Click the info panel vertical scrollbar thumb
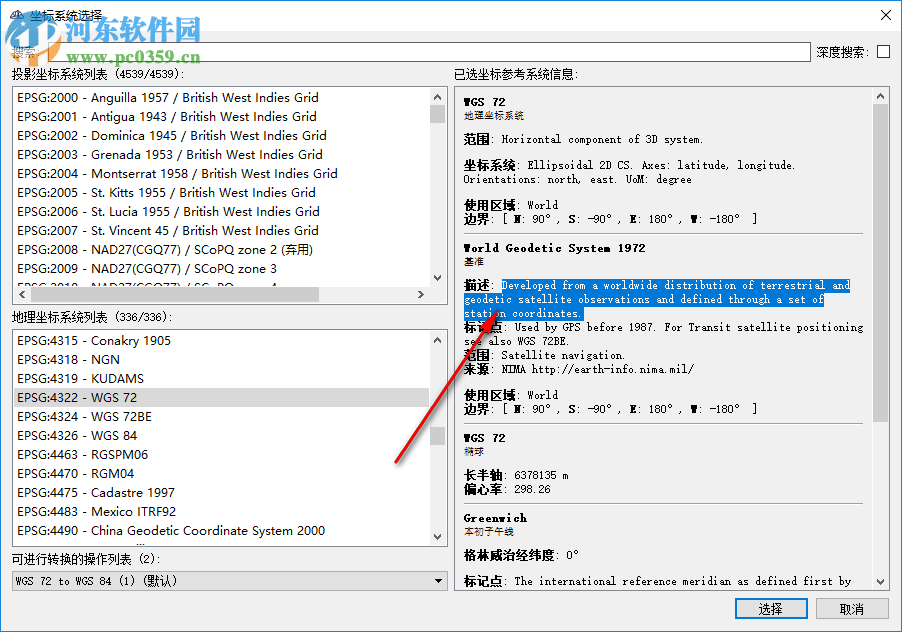This screenshot has height=632, width=902. 880,263
